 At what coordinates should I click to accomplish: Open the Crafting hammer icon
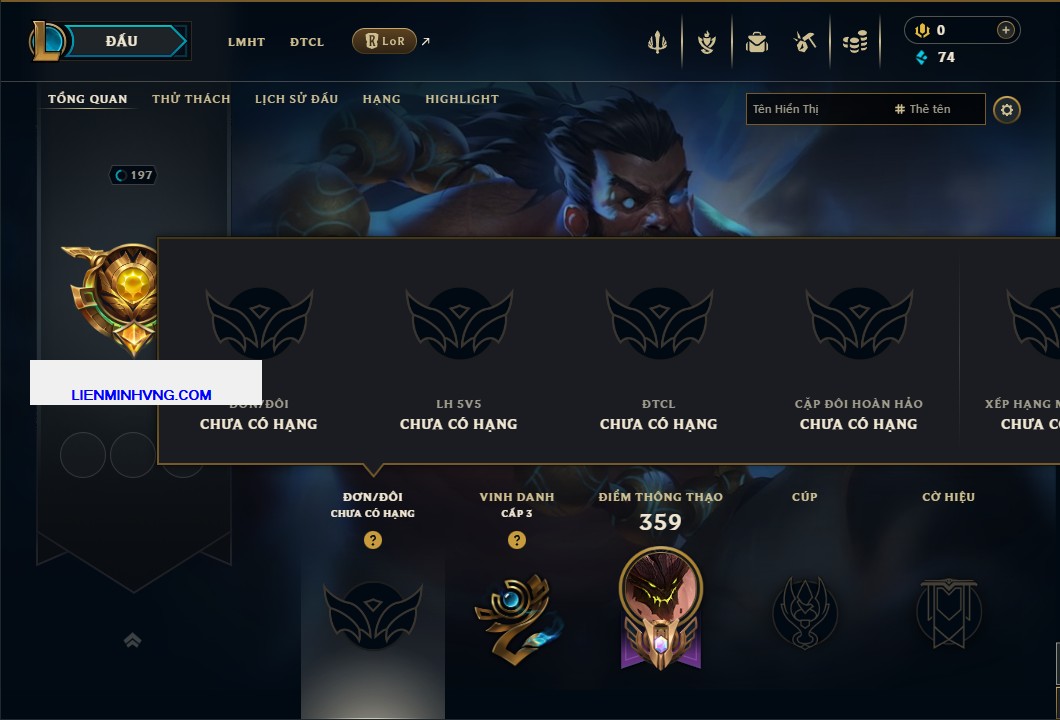click(804, 42)
